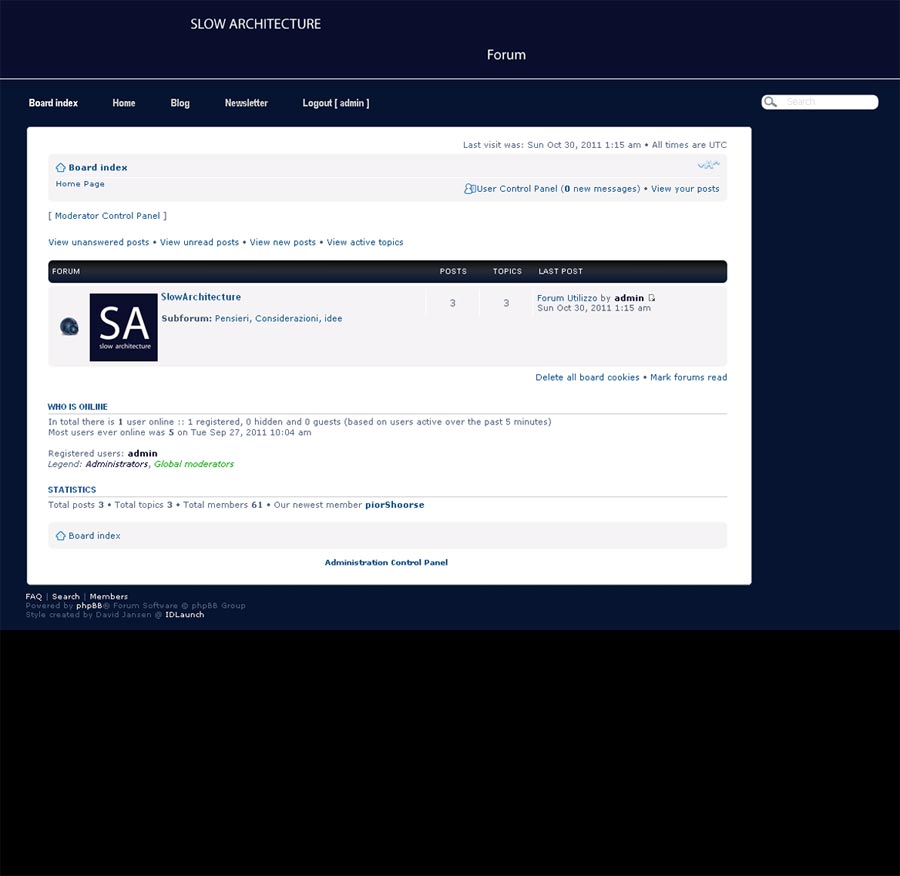Open admin profile in last post
This screenshot has height=876, width=900.
pyautogui.click(x=629, y=298)
